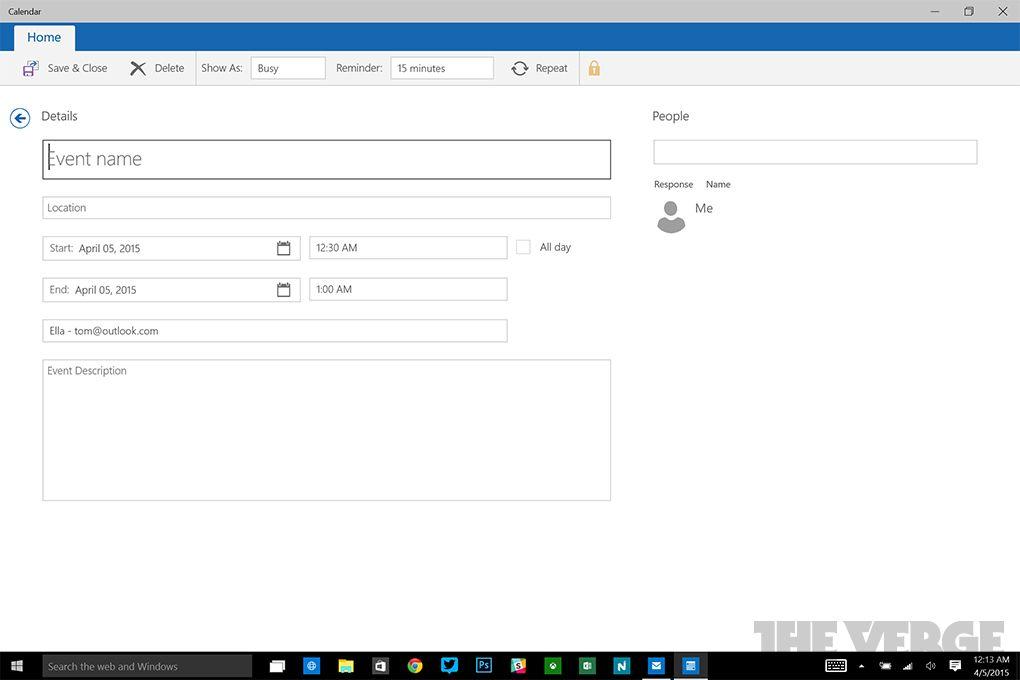Screen dimensions: 1020x680
Task: Change the 1:00 AM end time
Action: pyautogui.click(x=408, y=290)
